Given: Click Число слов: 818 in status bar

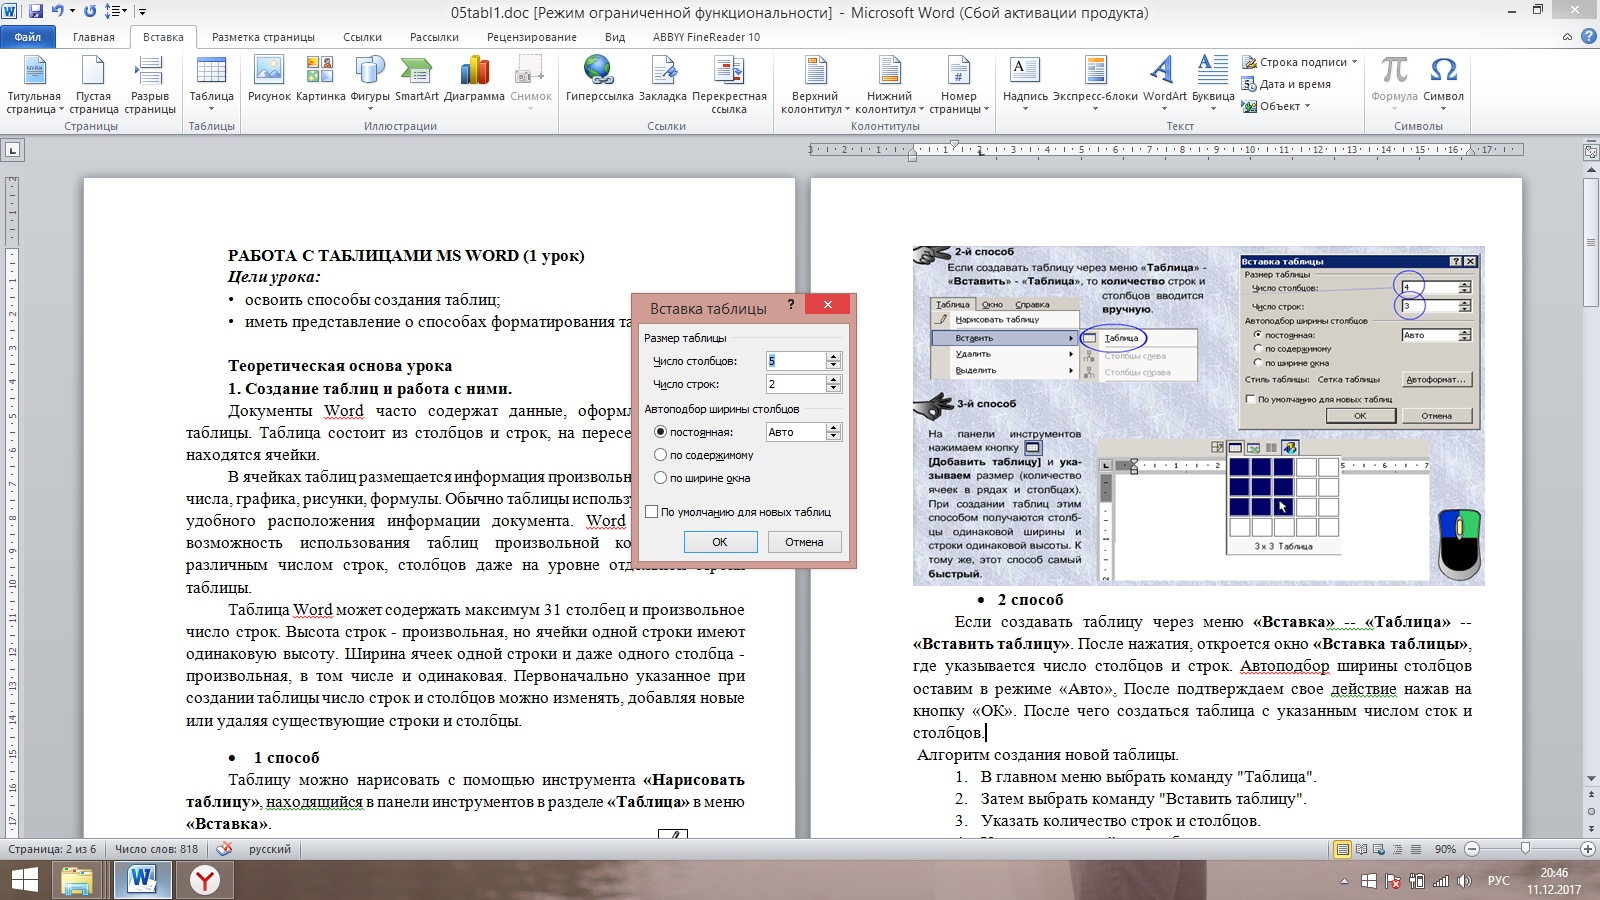Looking at the screenshot, I should click(156, 849).
